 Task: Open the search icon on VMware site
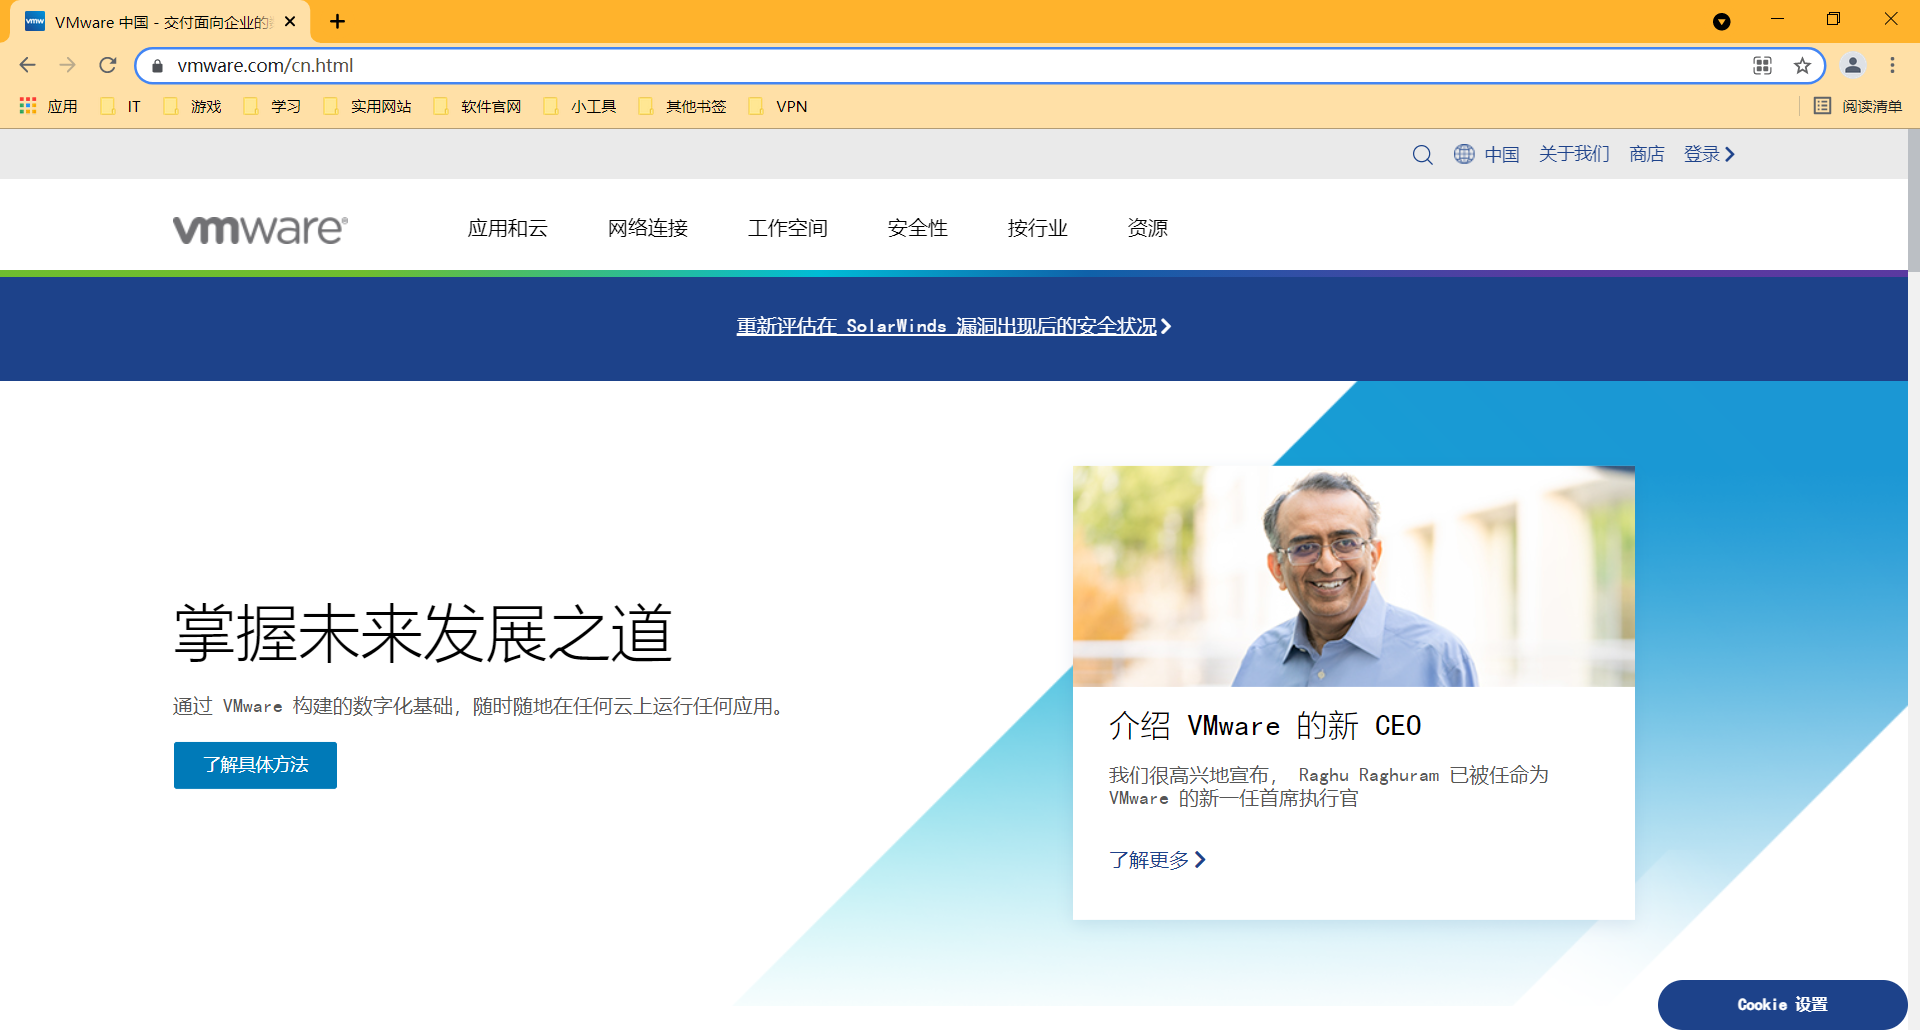point(1422,154)
